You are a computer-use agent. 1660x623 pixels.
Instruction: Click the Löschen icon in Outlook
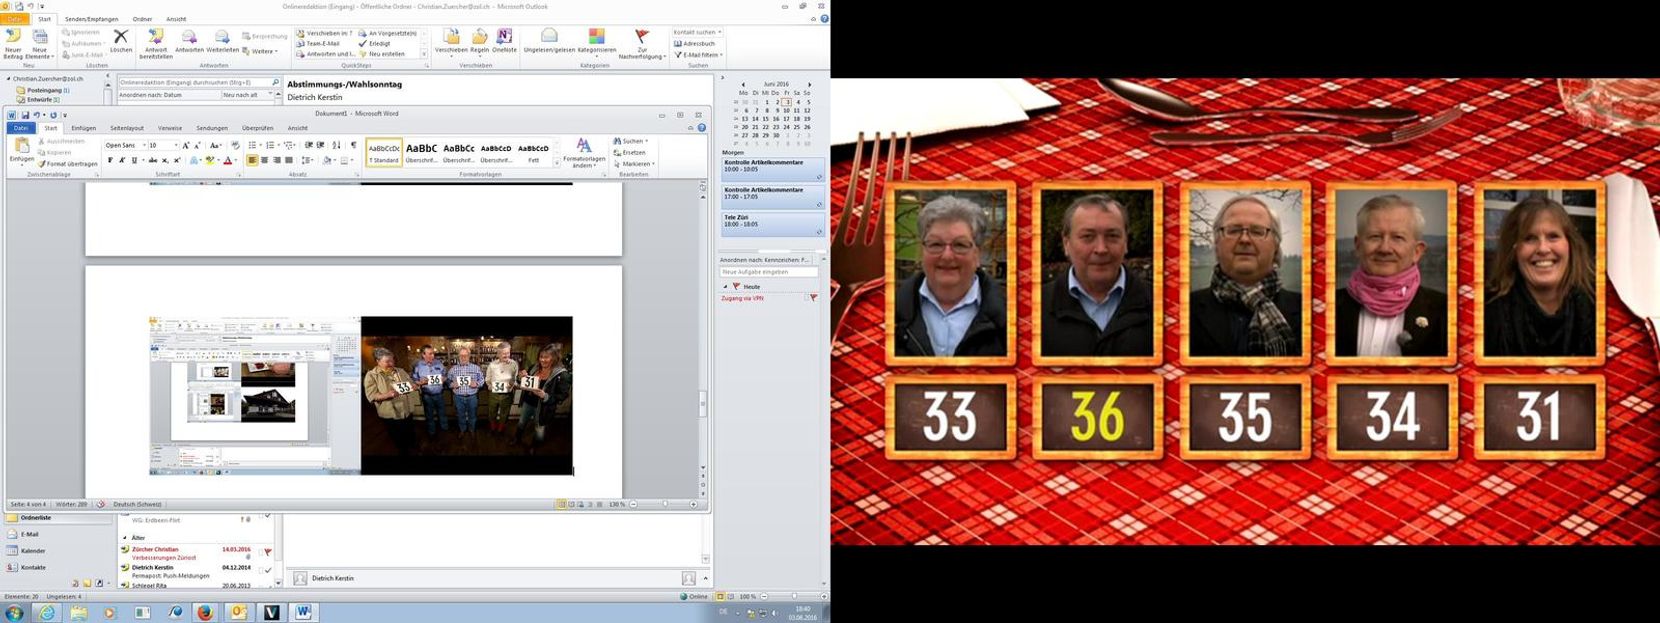[x=121, y=41]
